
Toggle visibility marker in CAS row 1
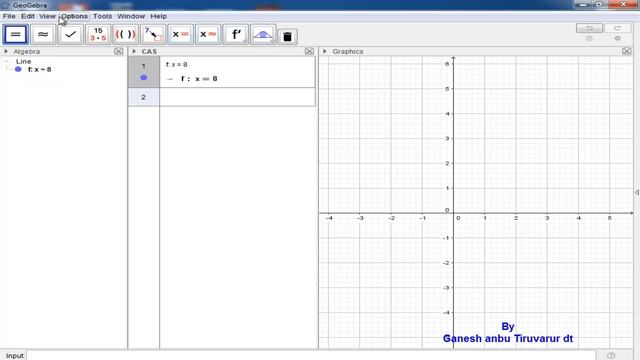coord(143,78)
